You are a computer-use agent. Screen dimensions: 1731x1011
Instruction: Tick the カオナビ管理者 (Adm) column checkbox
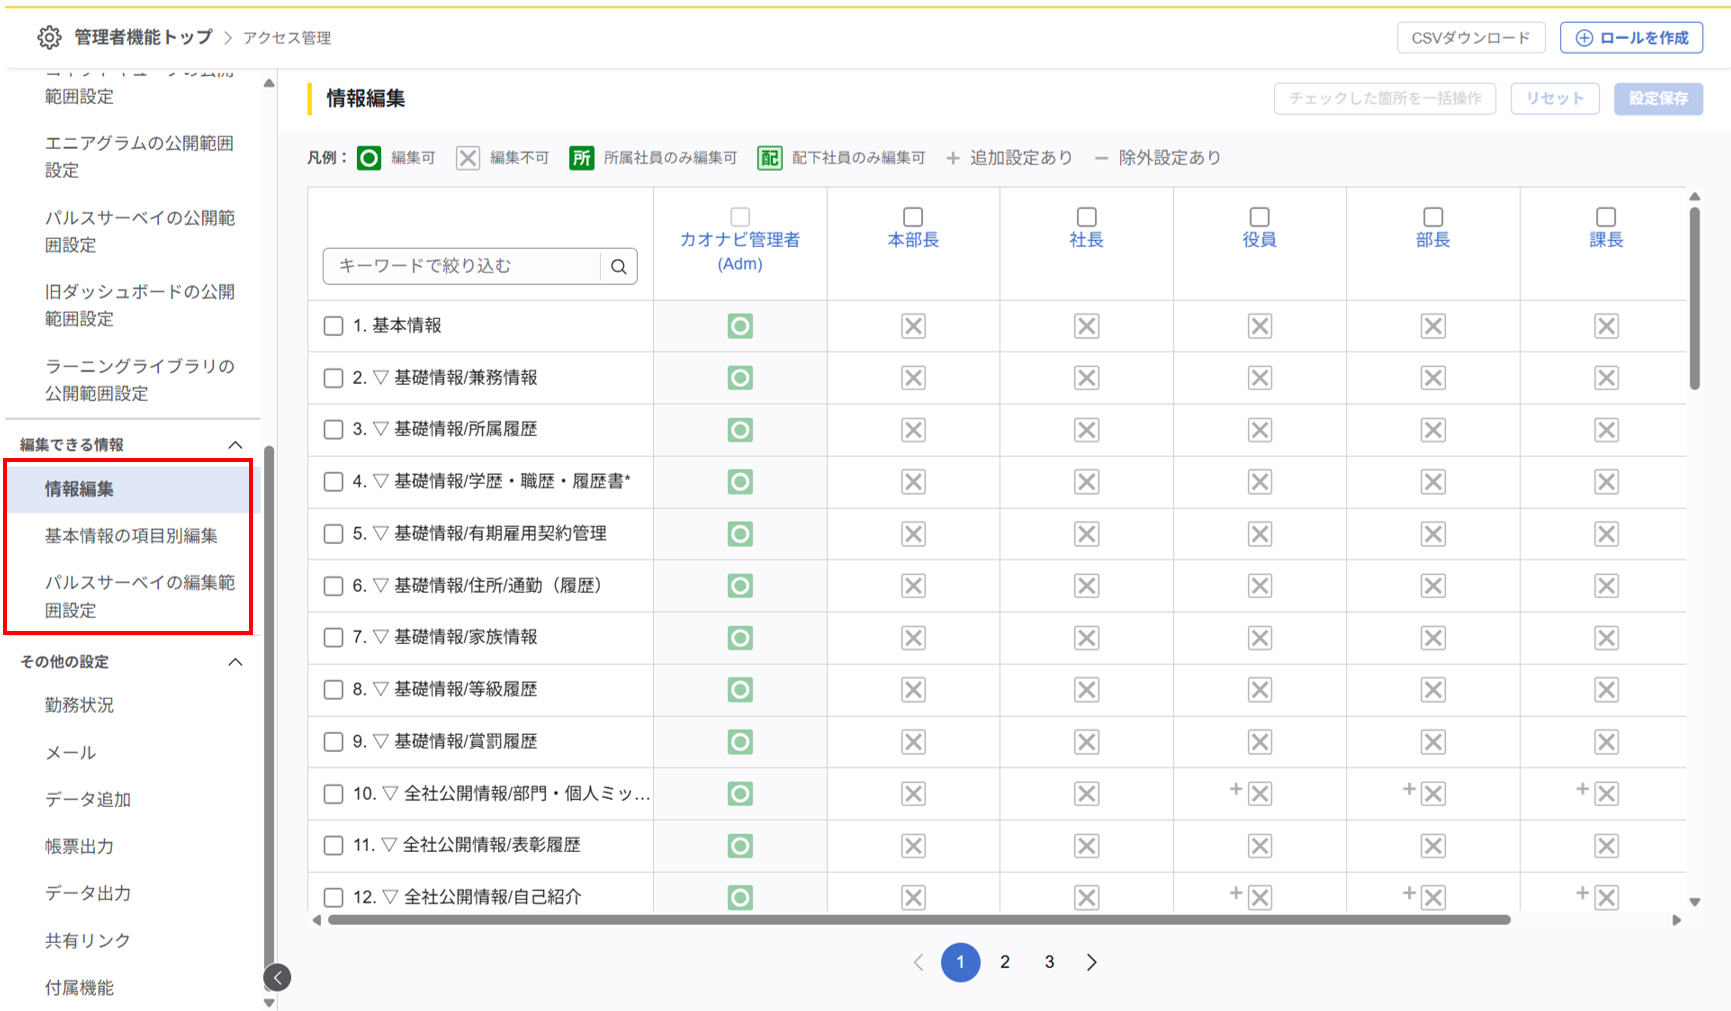tap(740, 217)
